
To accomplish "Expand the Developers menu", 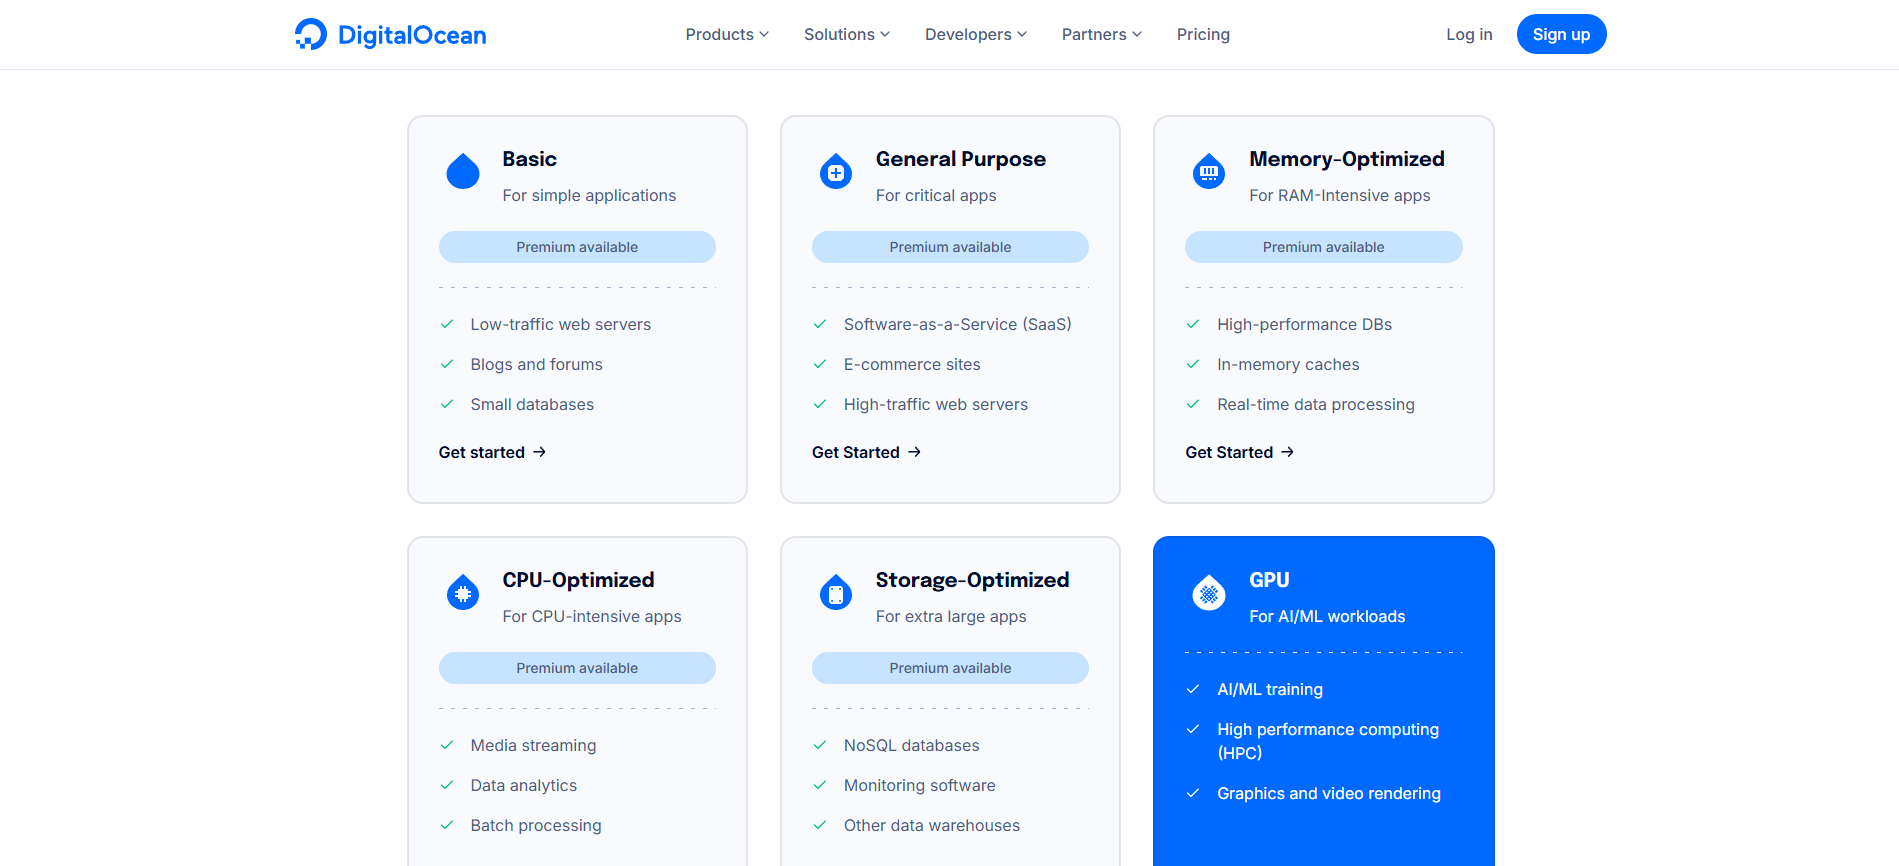I will click(975, 34).
